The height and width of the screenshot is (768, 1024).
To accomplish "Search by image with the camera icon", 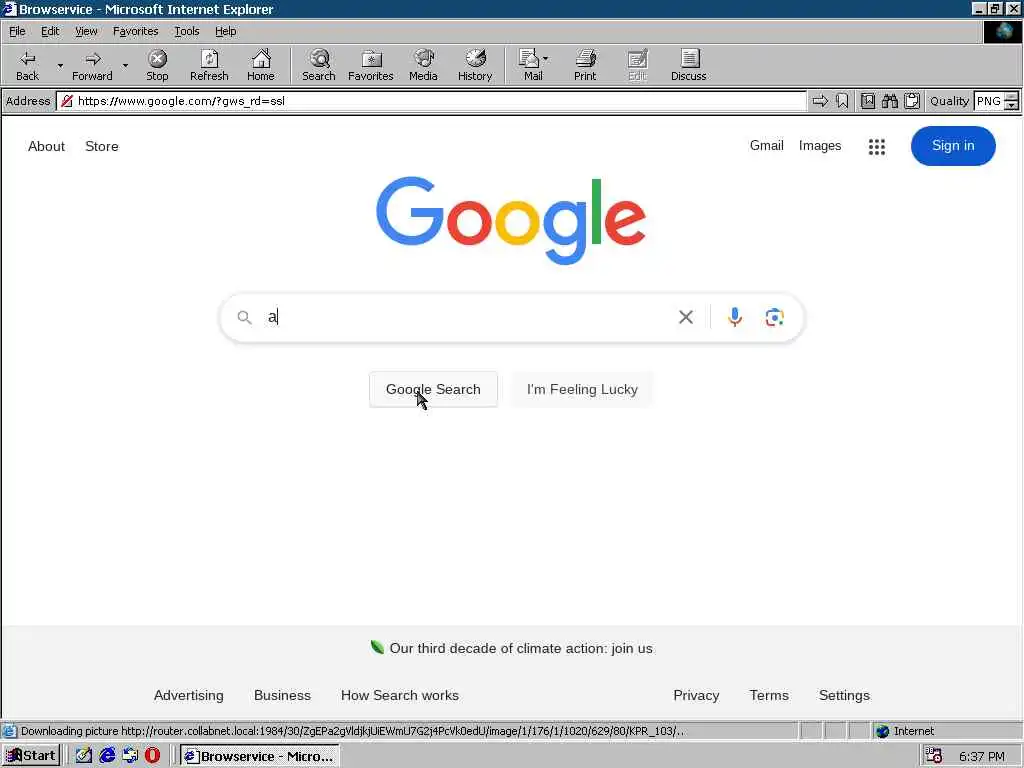I will pyautogui.click(x=775, y=317).
